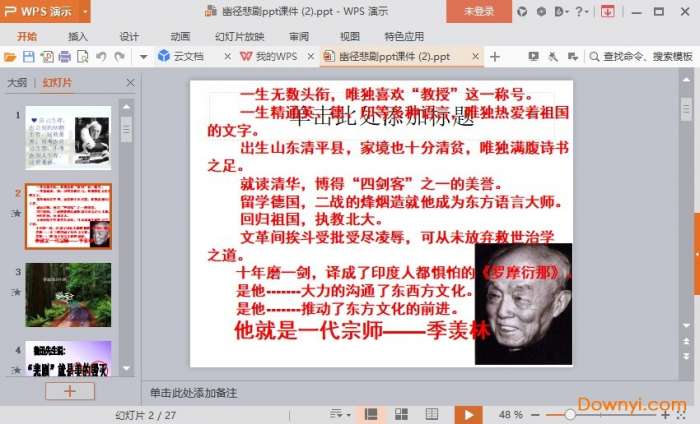Screen dimensions: 700x424
Task: Expand the WPS 演示 menu dropdown arrow
Action: (85, 11)
